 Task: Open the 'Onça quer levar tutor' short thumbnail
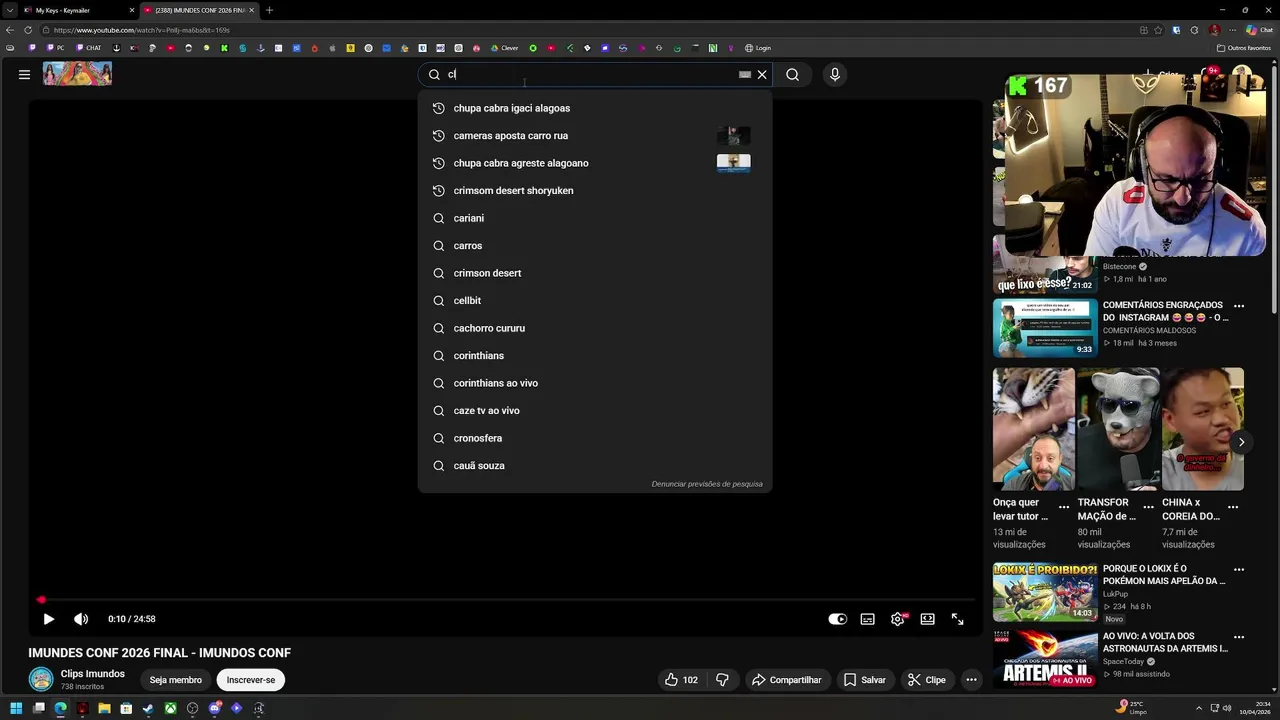click(x=1034, y=429)
